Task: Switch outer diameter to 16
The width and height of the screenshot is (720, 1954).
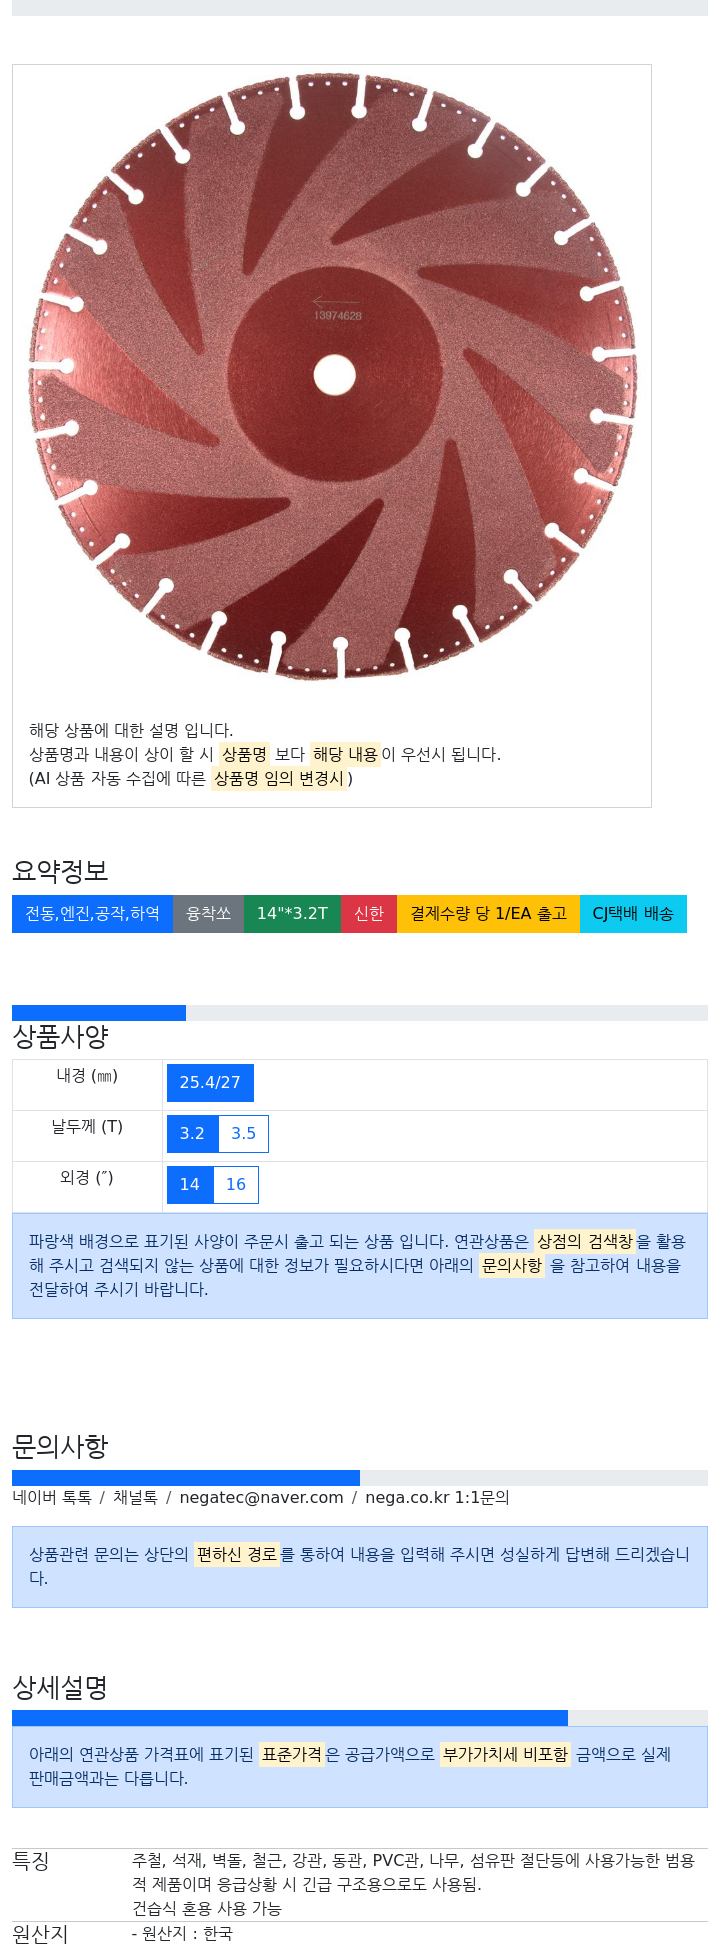Action: click(236, 1185)
